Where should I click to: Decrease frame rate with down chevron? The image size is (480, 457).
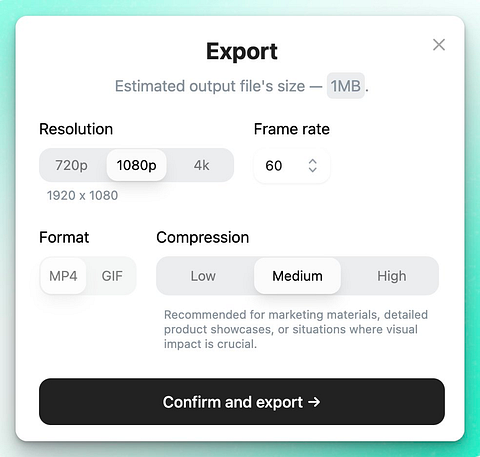tap(312, 170)
